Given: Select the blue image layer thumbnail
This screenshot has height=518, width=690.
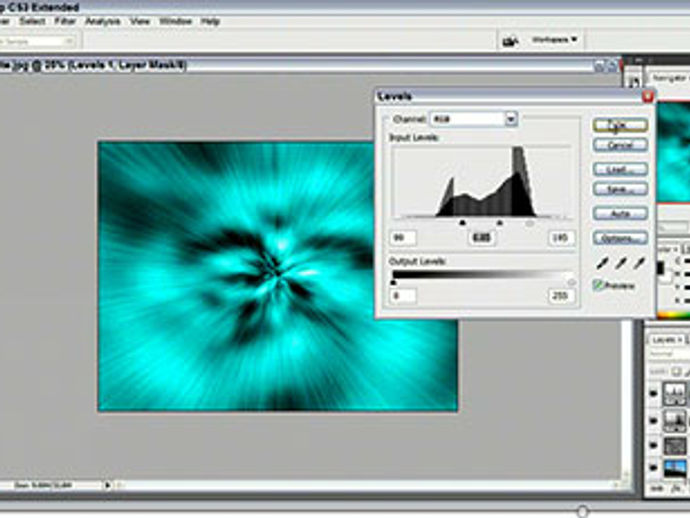Looking at the screenshot, I should click(x=675, y=468).
